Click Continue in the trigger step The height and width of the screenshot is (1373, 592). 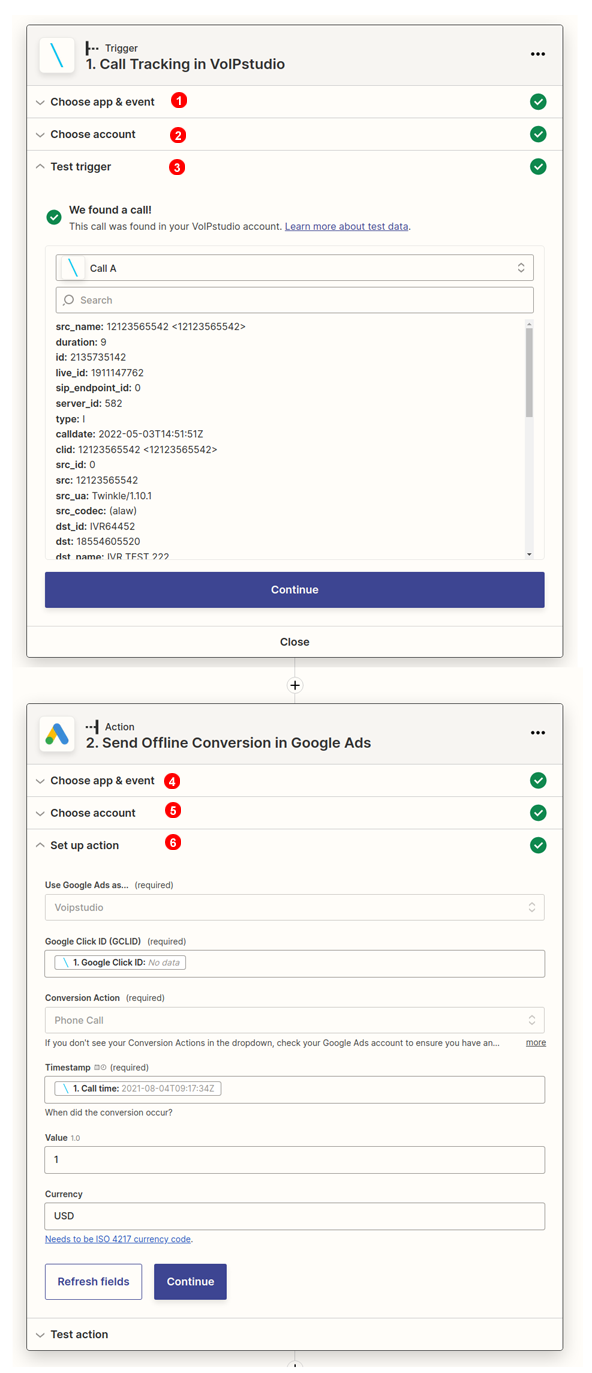[295, 590]
